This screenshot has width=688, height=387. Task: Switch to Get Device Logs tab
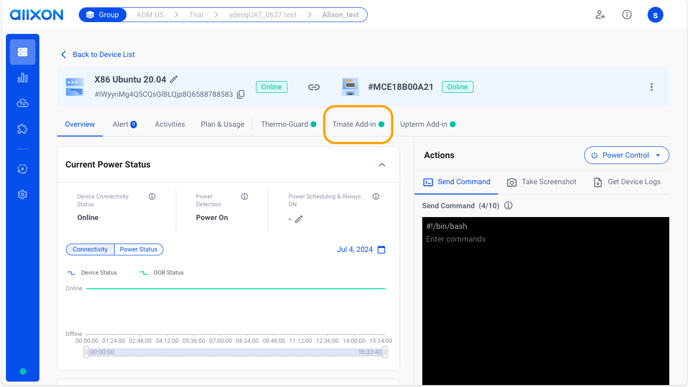(627, 182)
